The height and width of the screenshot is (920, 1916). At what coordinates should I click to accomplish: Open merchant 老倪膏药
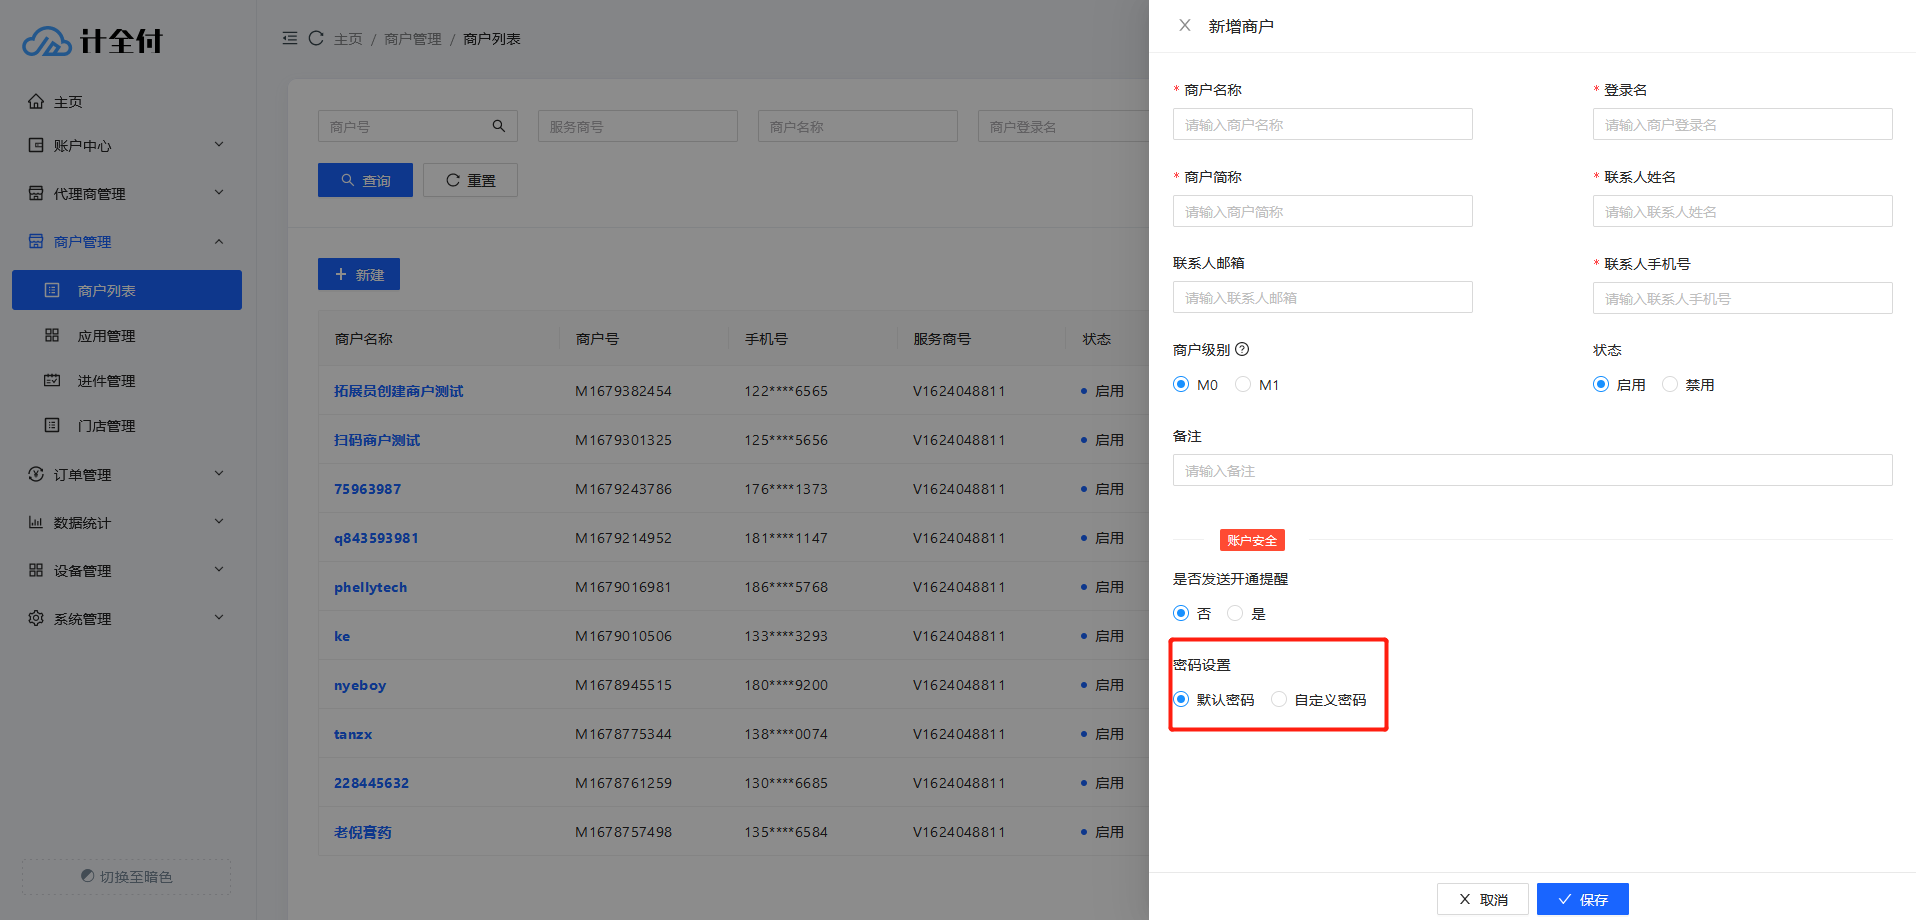point(362,832)
